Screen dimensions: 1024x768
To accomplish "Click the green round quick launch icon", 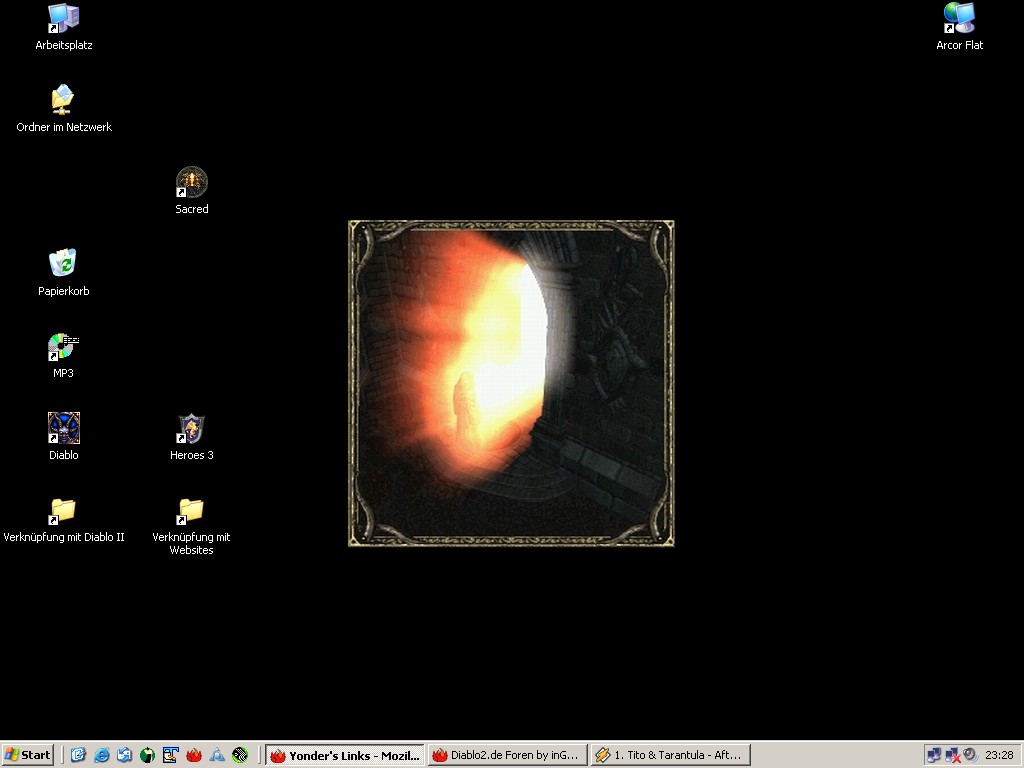I will click(148, 755).
